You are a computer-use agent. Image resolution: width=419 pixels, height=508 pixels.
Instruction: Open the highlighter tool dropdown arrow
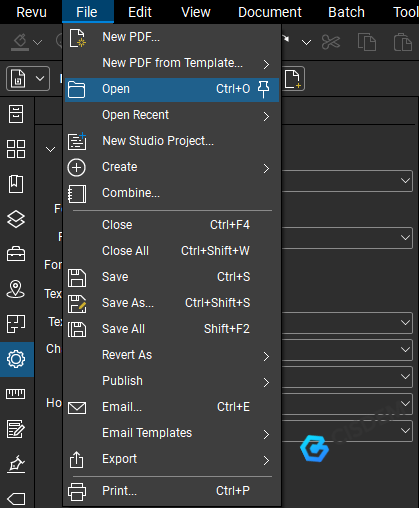tap(38, 42)
